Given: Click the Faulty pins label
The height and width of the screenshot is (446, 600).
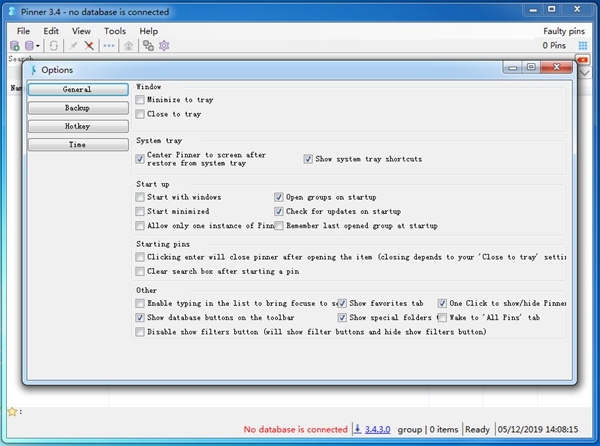Looking at the screenshot, I should 564,31.
